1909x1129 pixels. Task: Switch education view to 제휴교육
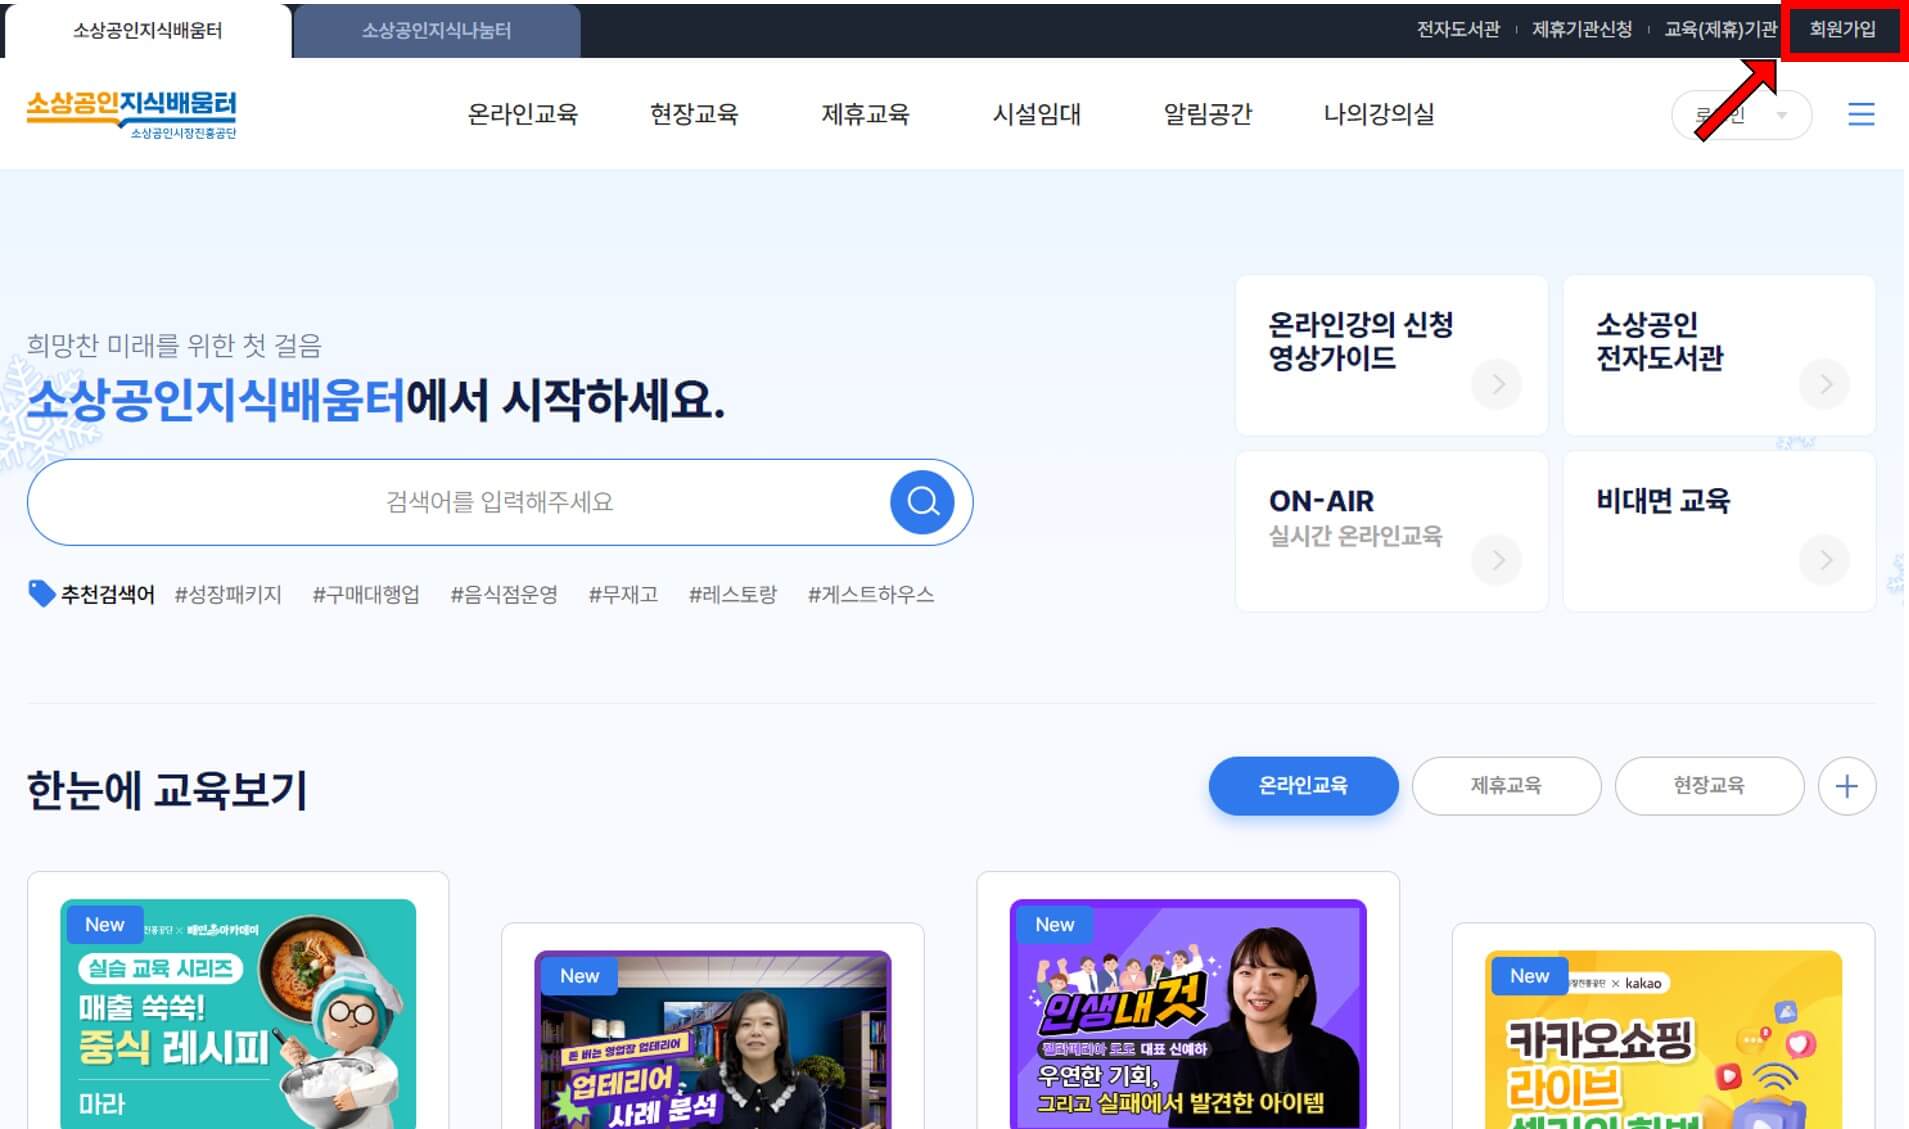point(1505,786)
